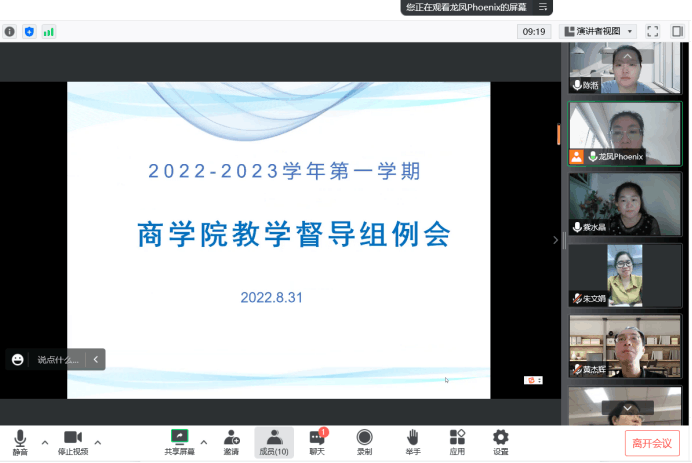Leave the meeting (离开会议)
This screenshot has width=692, height=463.
(652, 443)
